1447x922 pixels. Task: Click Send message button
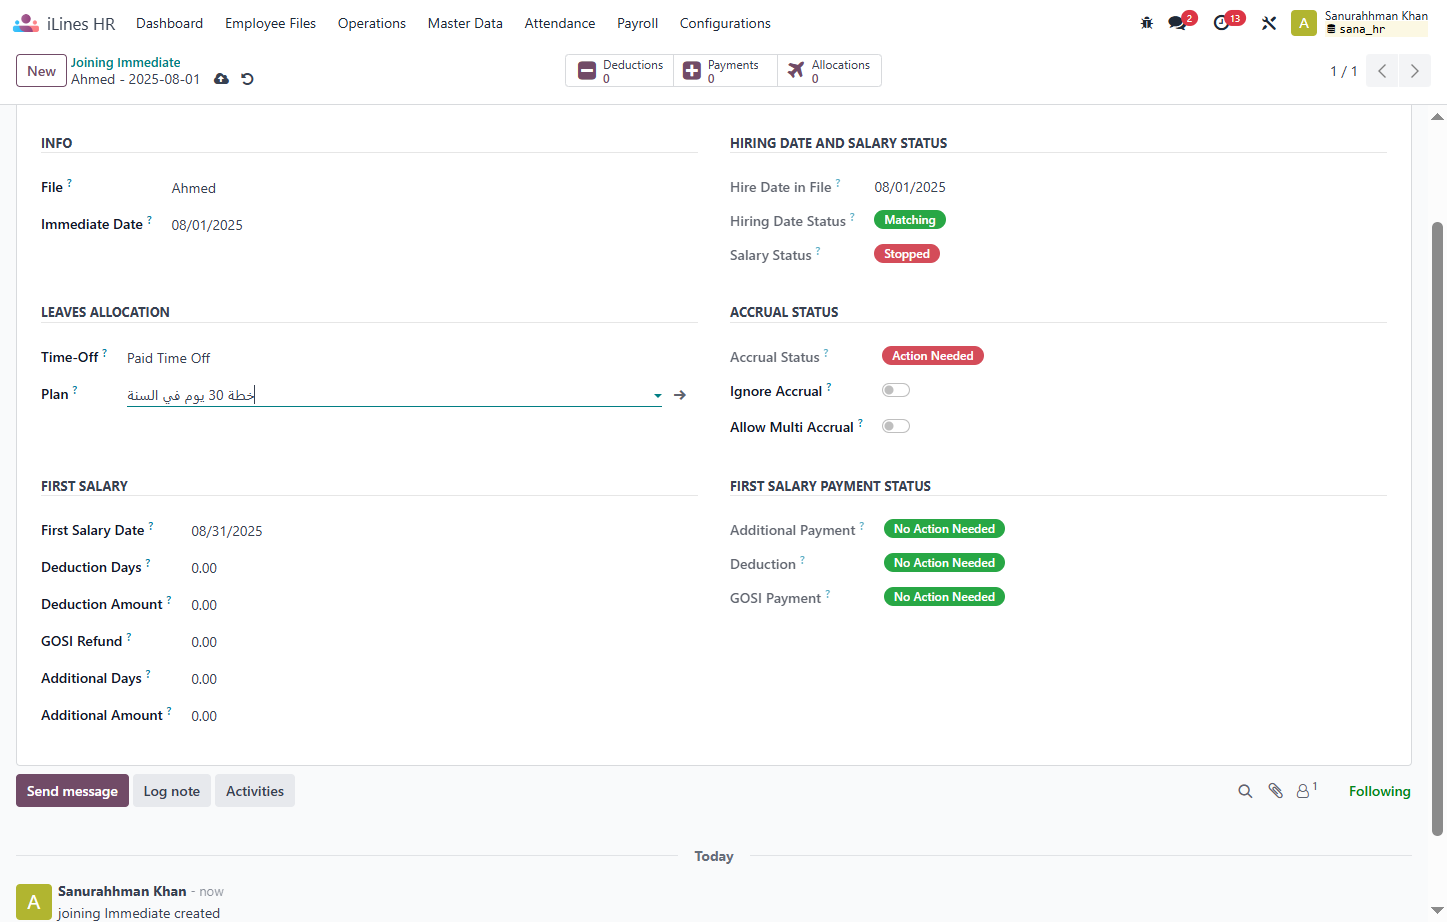72,791
